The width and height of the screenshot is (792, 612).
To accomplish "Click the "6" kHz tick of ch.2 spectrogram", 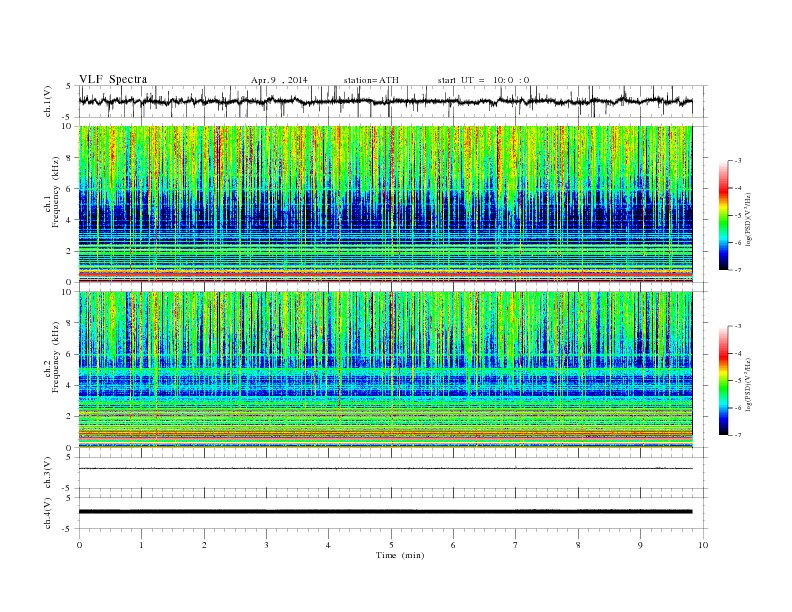I will (70, 354).
